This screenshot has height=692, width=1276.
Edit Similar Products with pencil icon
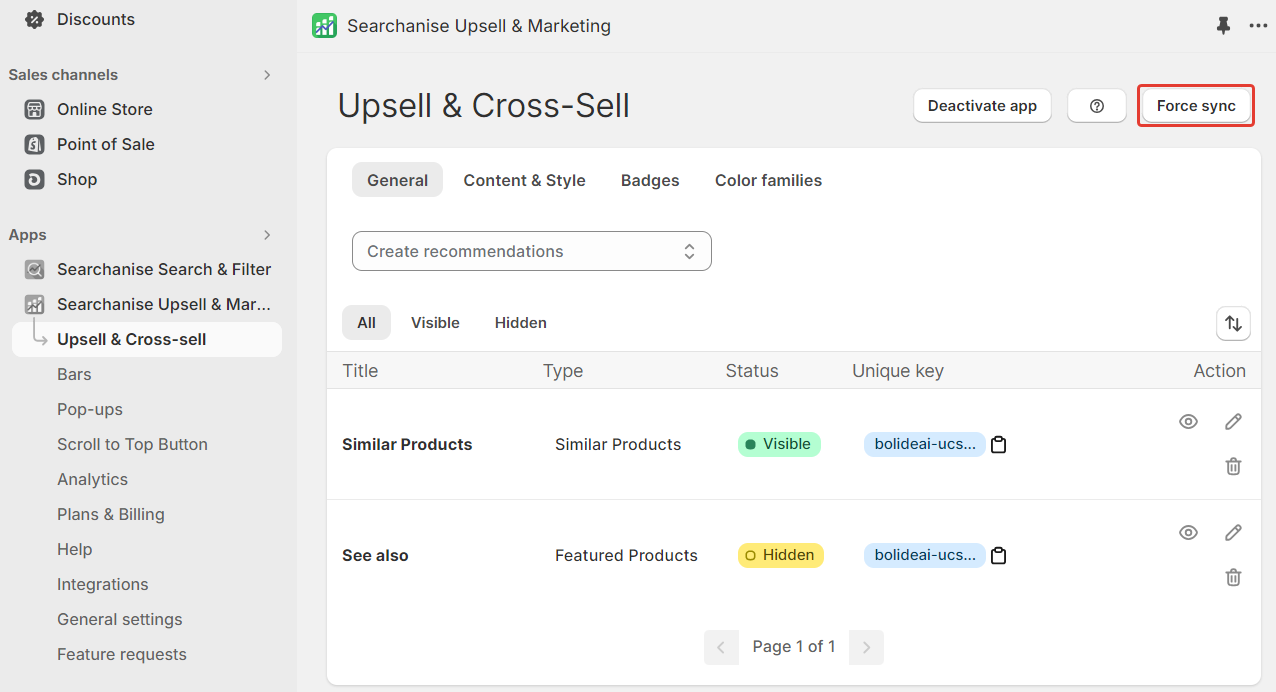[1233, 421]
